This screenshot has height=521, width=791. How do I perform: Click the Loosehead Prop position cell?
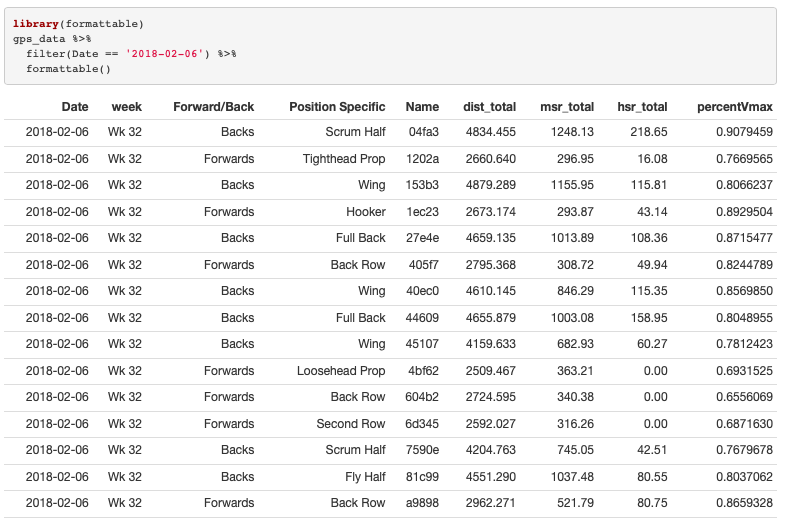coord(340,371)
